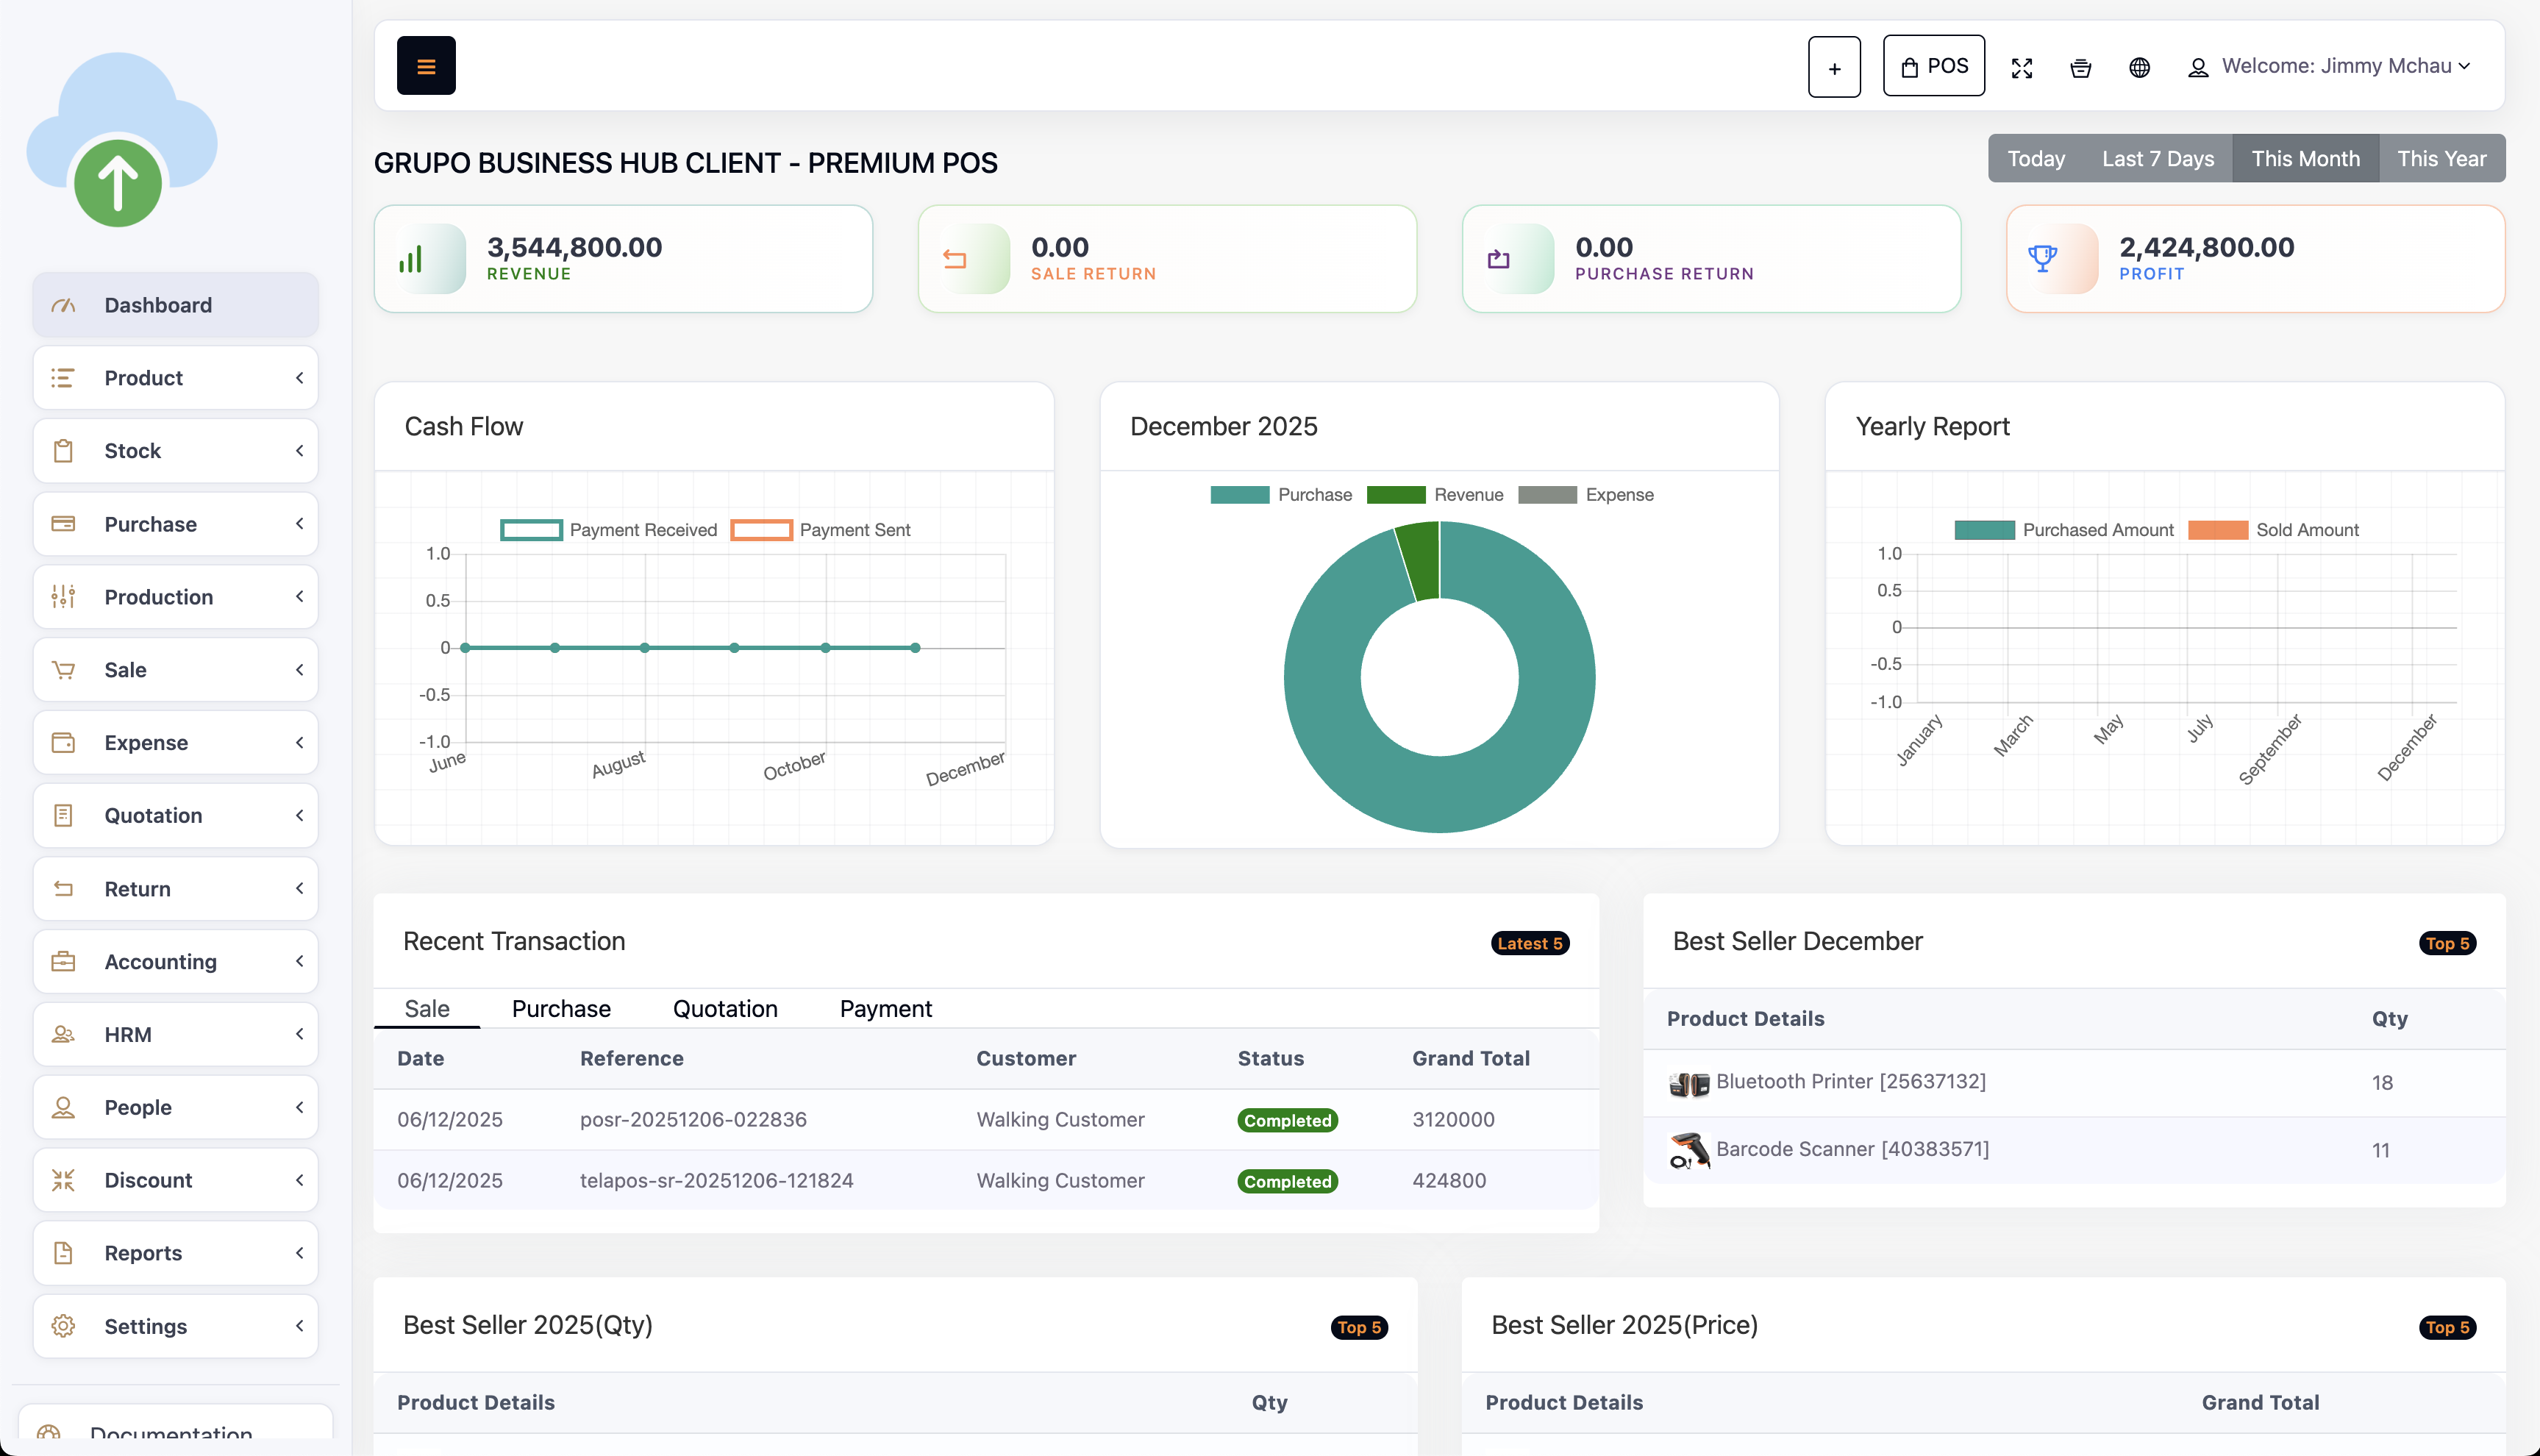Viewport: 2540px width, 1456px height.
Task: Click the plus add-new icon button
Action: point(1834,67)
